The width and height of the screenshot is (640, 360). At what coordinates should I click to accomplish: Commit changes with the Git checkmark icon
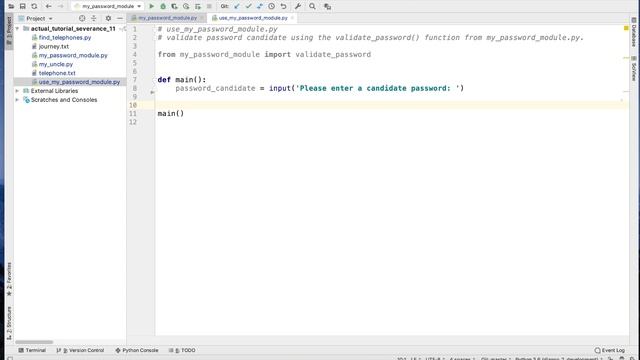248,6
